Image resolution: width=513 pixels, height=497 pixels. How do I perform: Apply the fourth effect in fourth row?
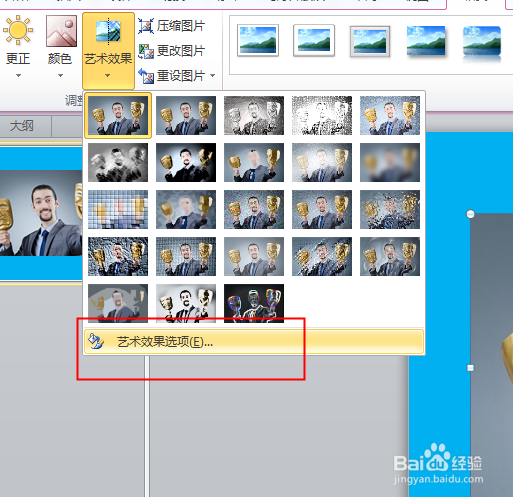pos(322,257)
